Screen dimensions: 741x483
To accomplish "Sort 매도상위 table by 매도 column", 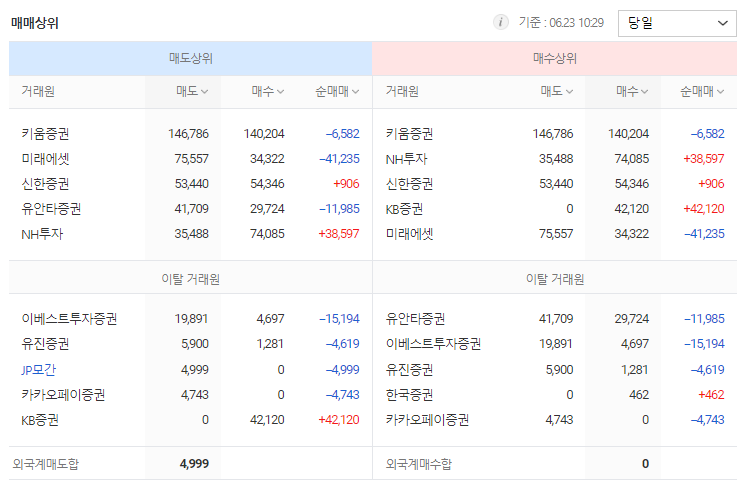I will pos(192,91).
